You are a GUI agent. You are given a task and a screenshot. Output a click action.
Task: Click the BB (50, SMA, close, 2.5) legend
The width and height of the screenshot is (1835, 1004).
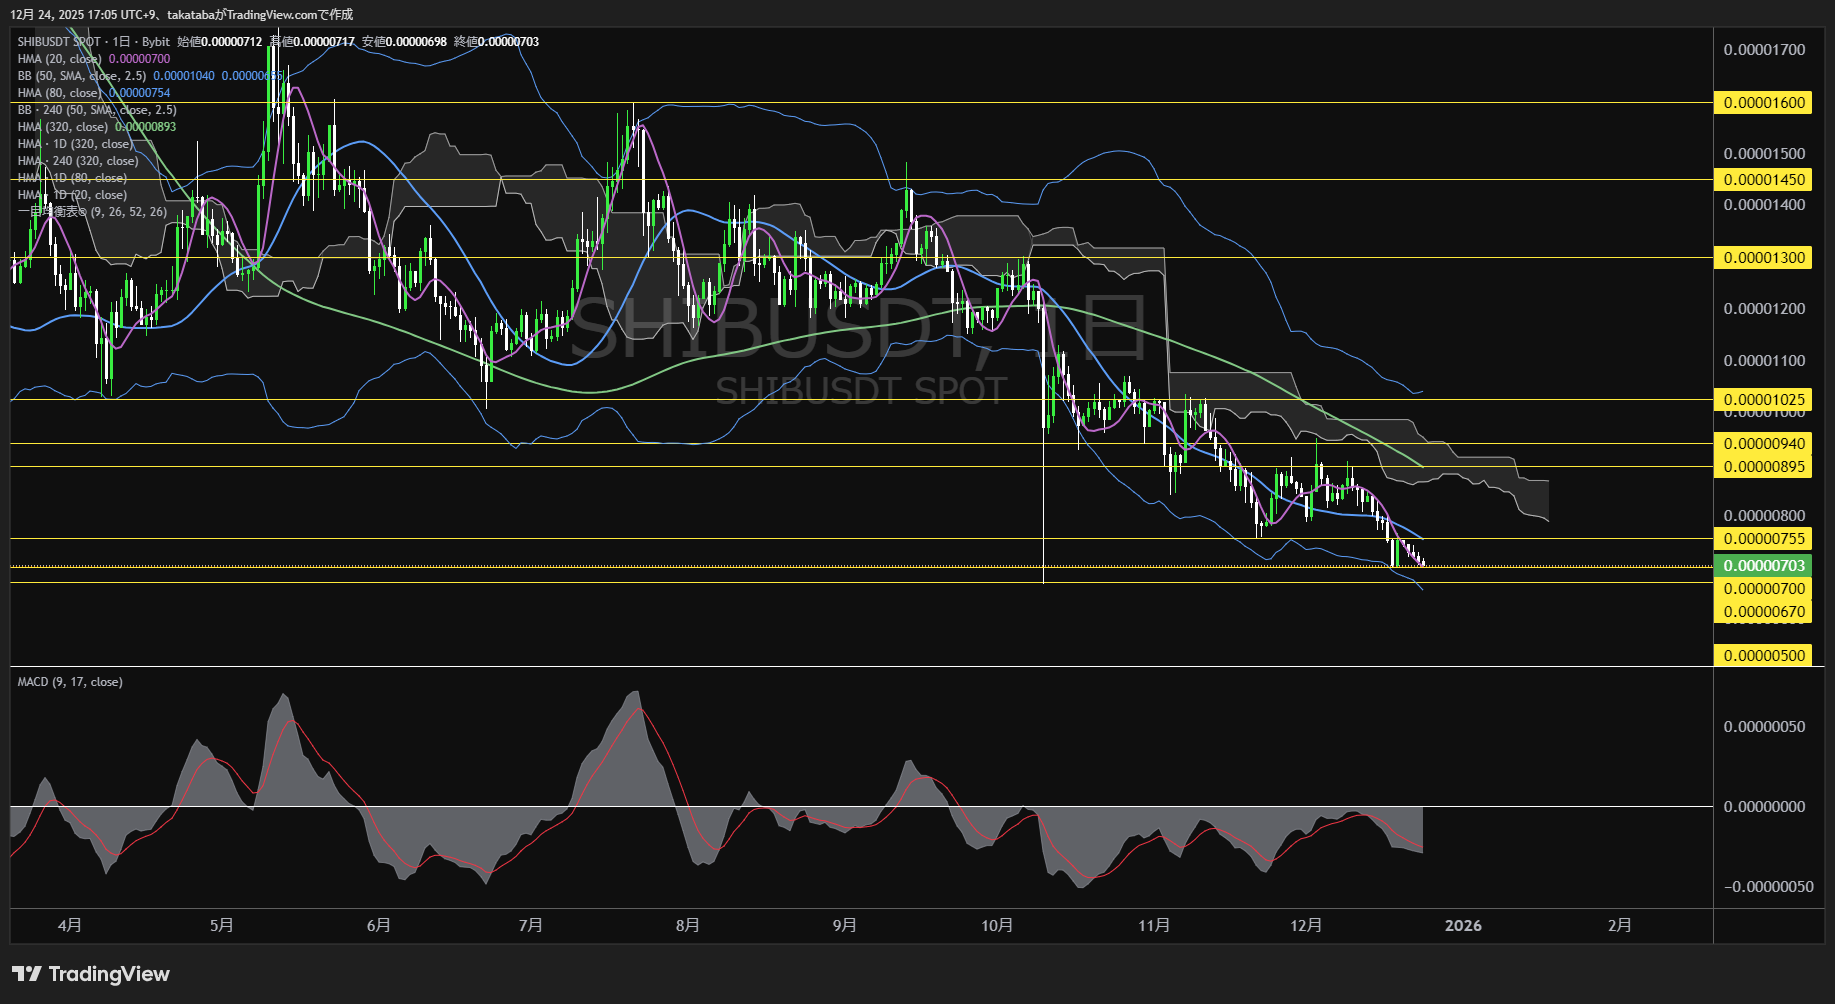(x=81, y=76)
